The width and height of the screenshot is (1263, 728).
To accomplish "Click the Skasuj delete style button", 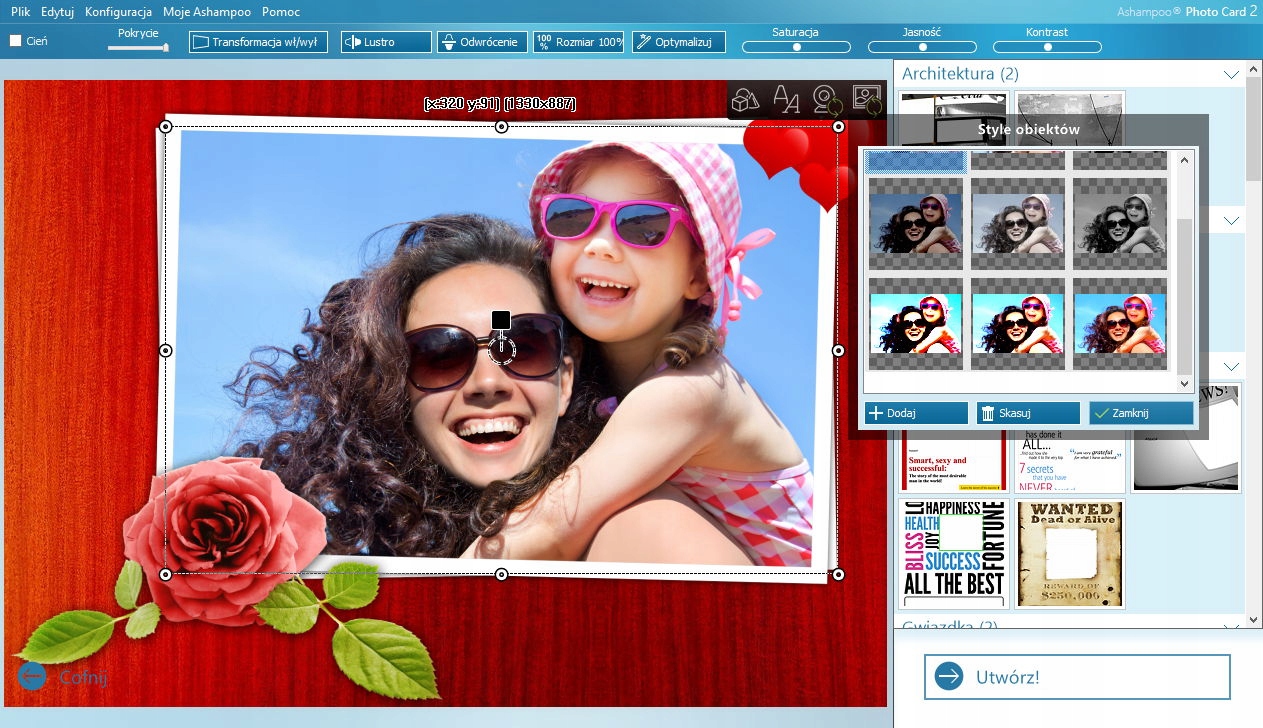I will [1028, 413].
